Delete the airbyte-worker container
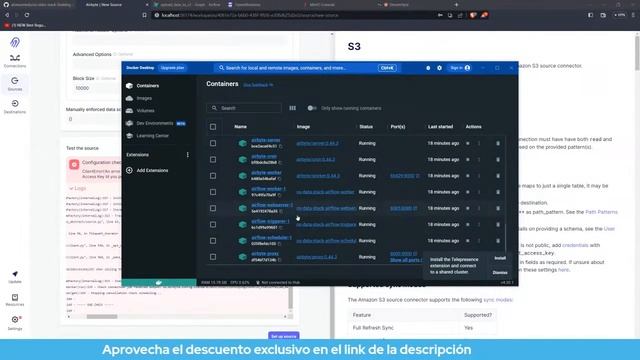 [498, 176]
